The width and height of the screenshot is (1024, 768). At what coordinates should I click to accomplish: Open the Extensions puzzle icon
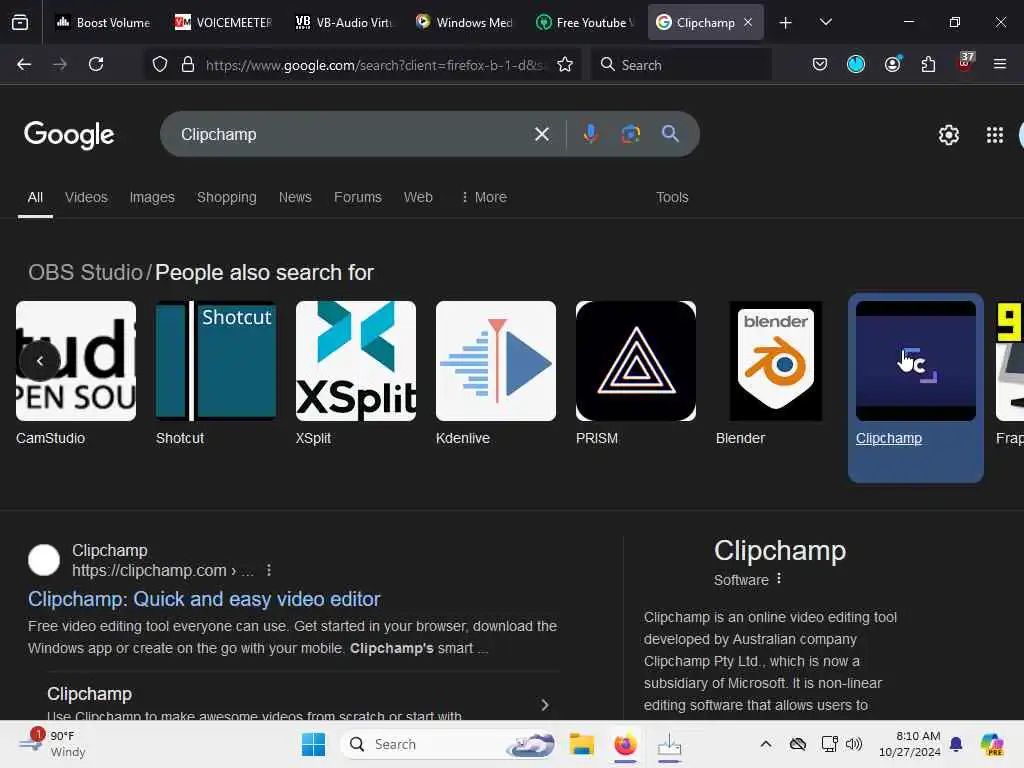[928, 64]
